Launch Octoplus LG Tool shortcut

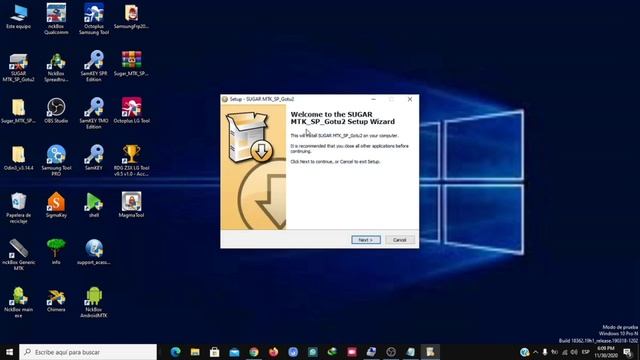(131, 111)
